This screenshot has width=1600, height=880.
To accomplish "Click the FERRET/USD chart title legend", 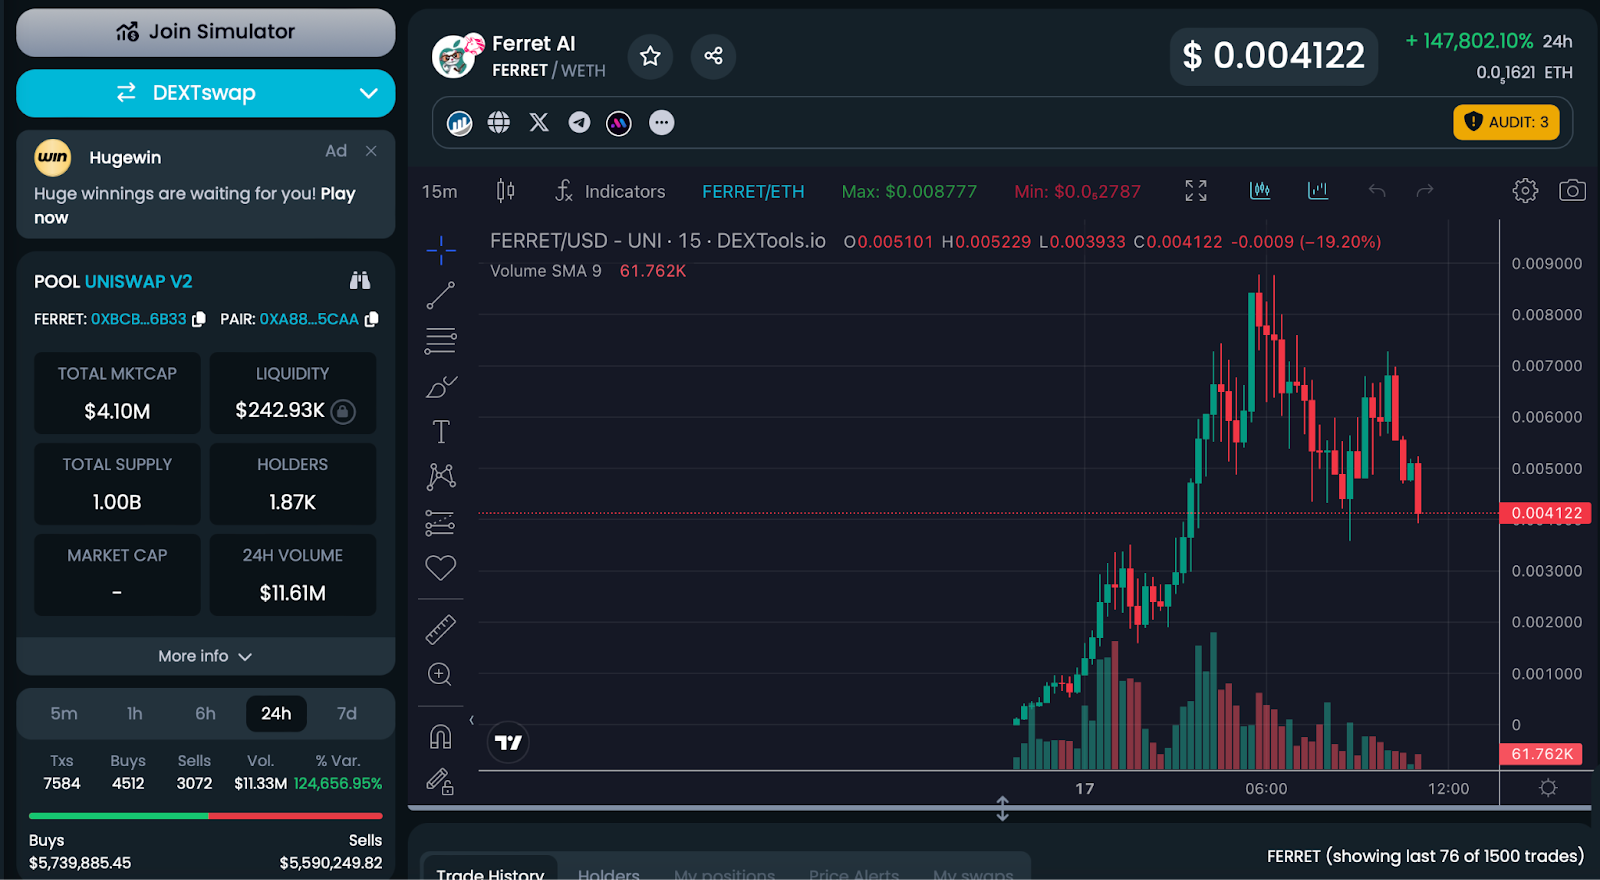I will pos(658,240).
